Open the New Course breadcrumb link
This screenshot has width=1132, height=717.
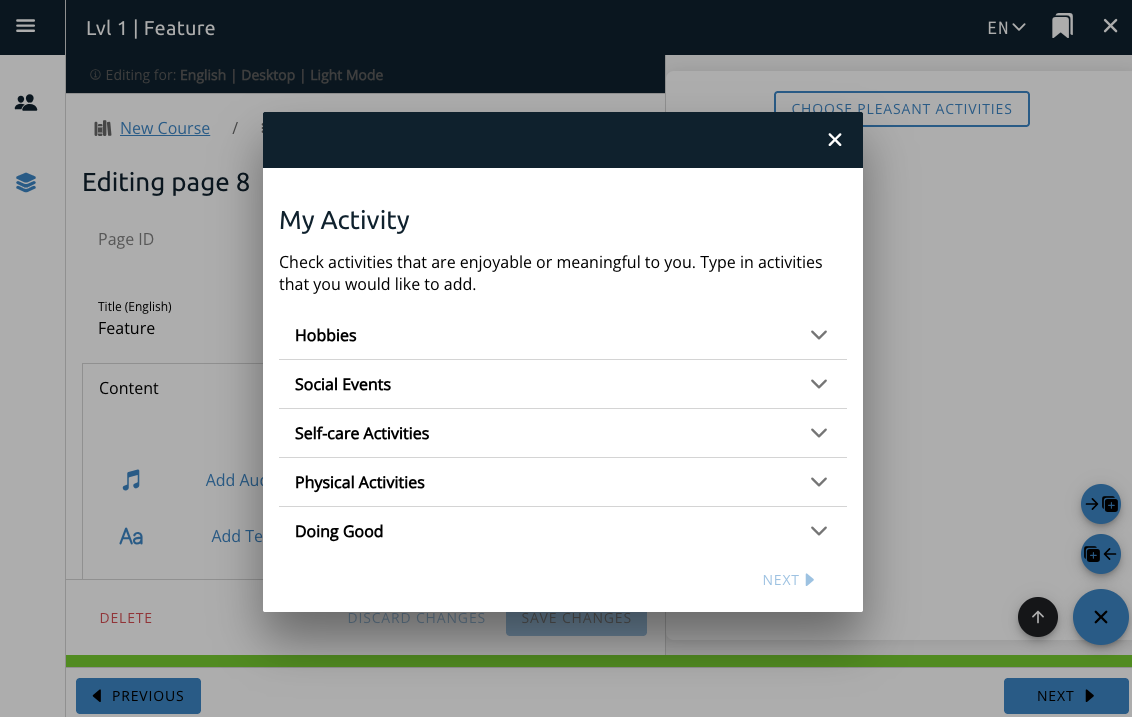coord(165,128)
